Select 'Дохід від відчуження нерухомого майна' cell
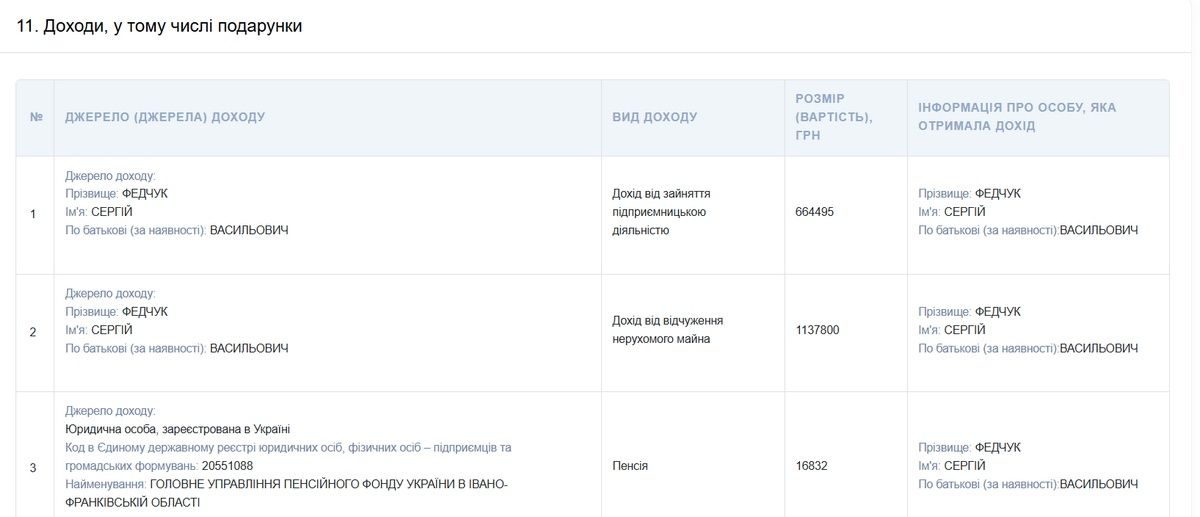 coord(667,330)
